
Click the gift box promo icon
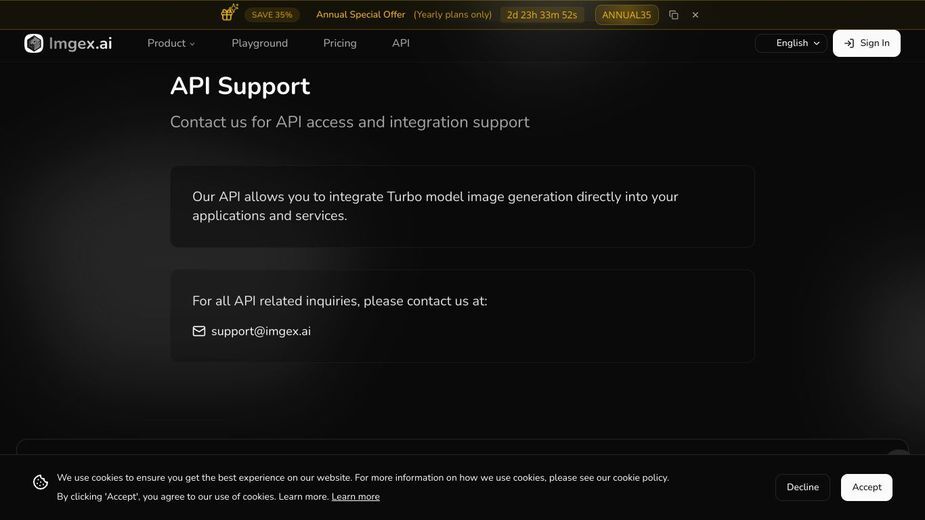tap(229, 12)
